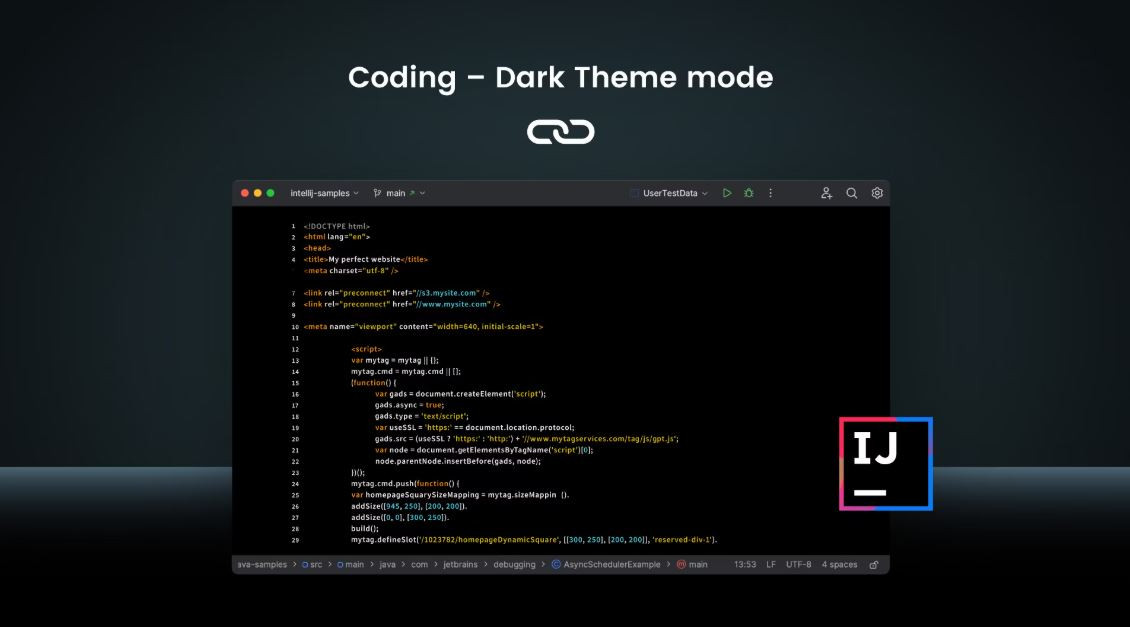Toggle the read-only lock in status bar
This screenshot has height=627, width=1130.
(x=873, y=565)
